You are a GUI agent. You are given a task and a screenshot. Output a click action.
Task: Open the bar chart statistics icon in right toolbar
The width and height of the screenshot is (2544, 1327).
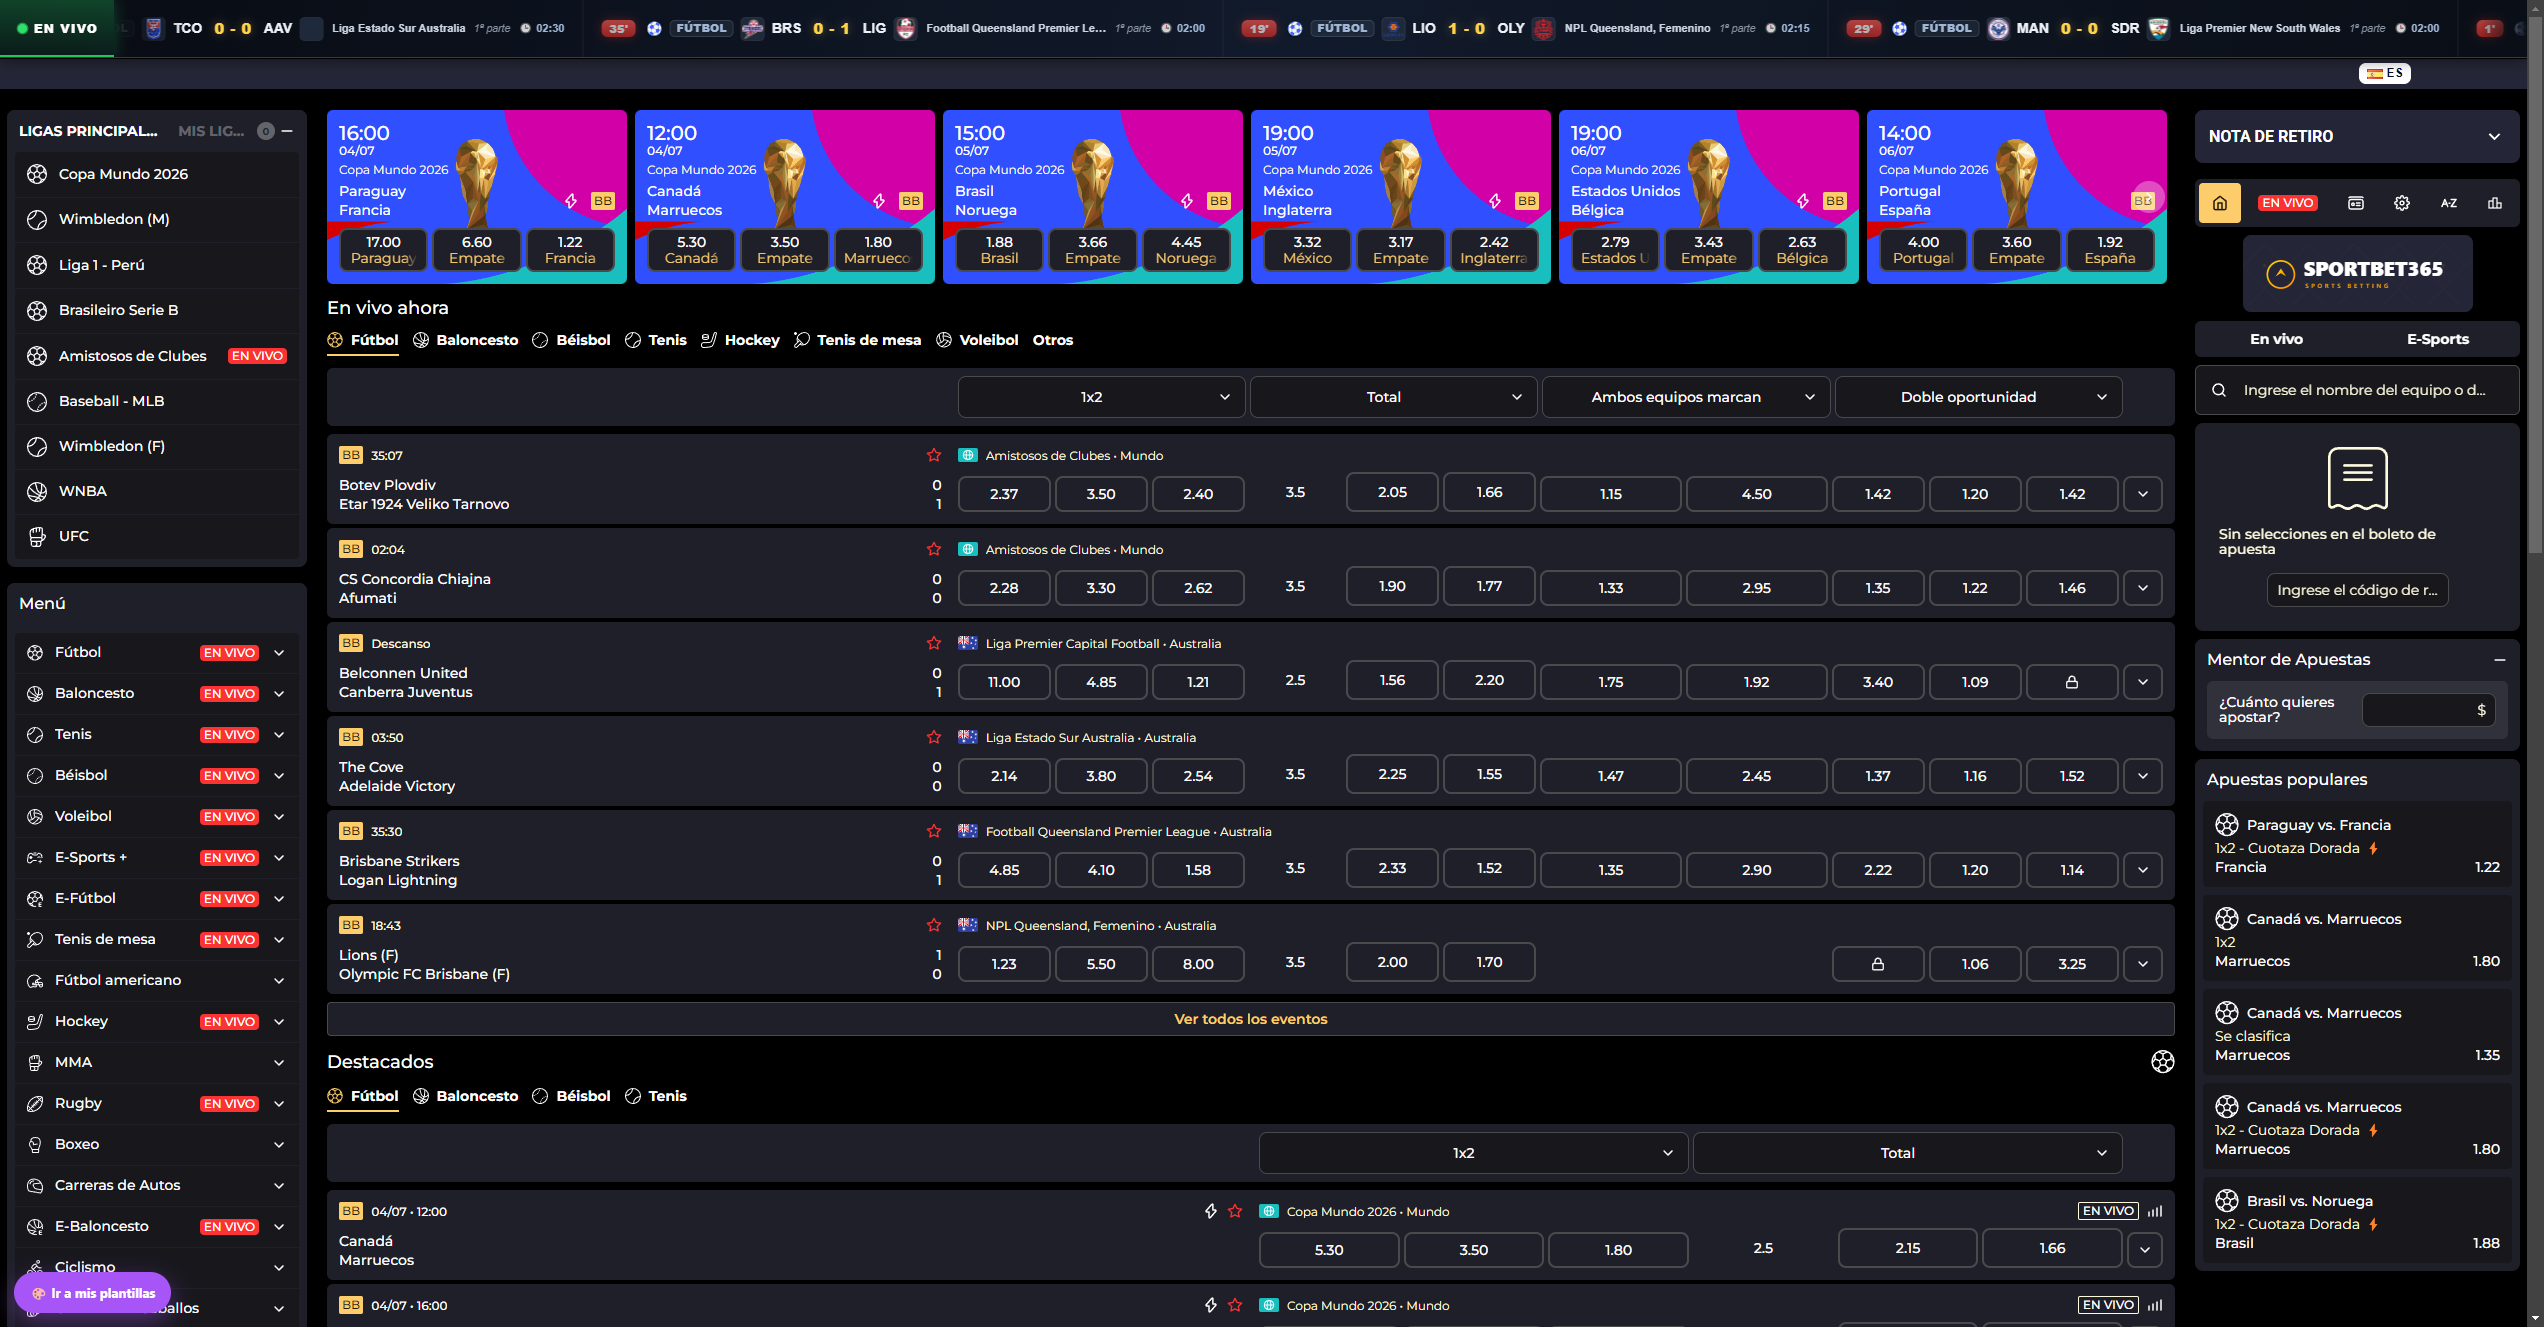(x=2495, y=203)
